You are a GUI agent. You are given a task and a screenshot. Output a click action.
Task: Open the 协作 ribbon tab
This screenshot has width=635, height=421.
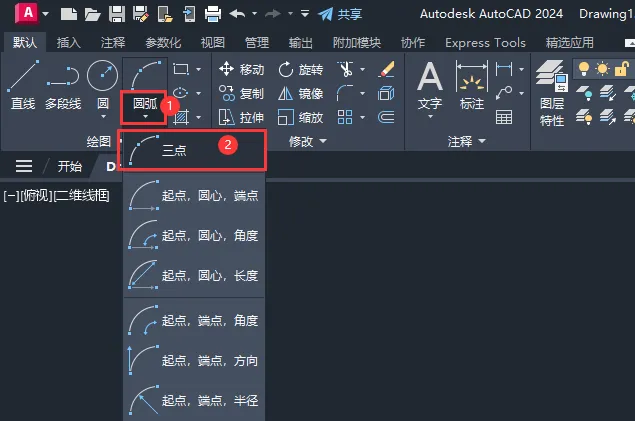(x=413, y=42)
